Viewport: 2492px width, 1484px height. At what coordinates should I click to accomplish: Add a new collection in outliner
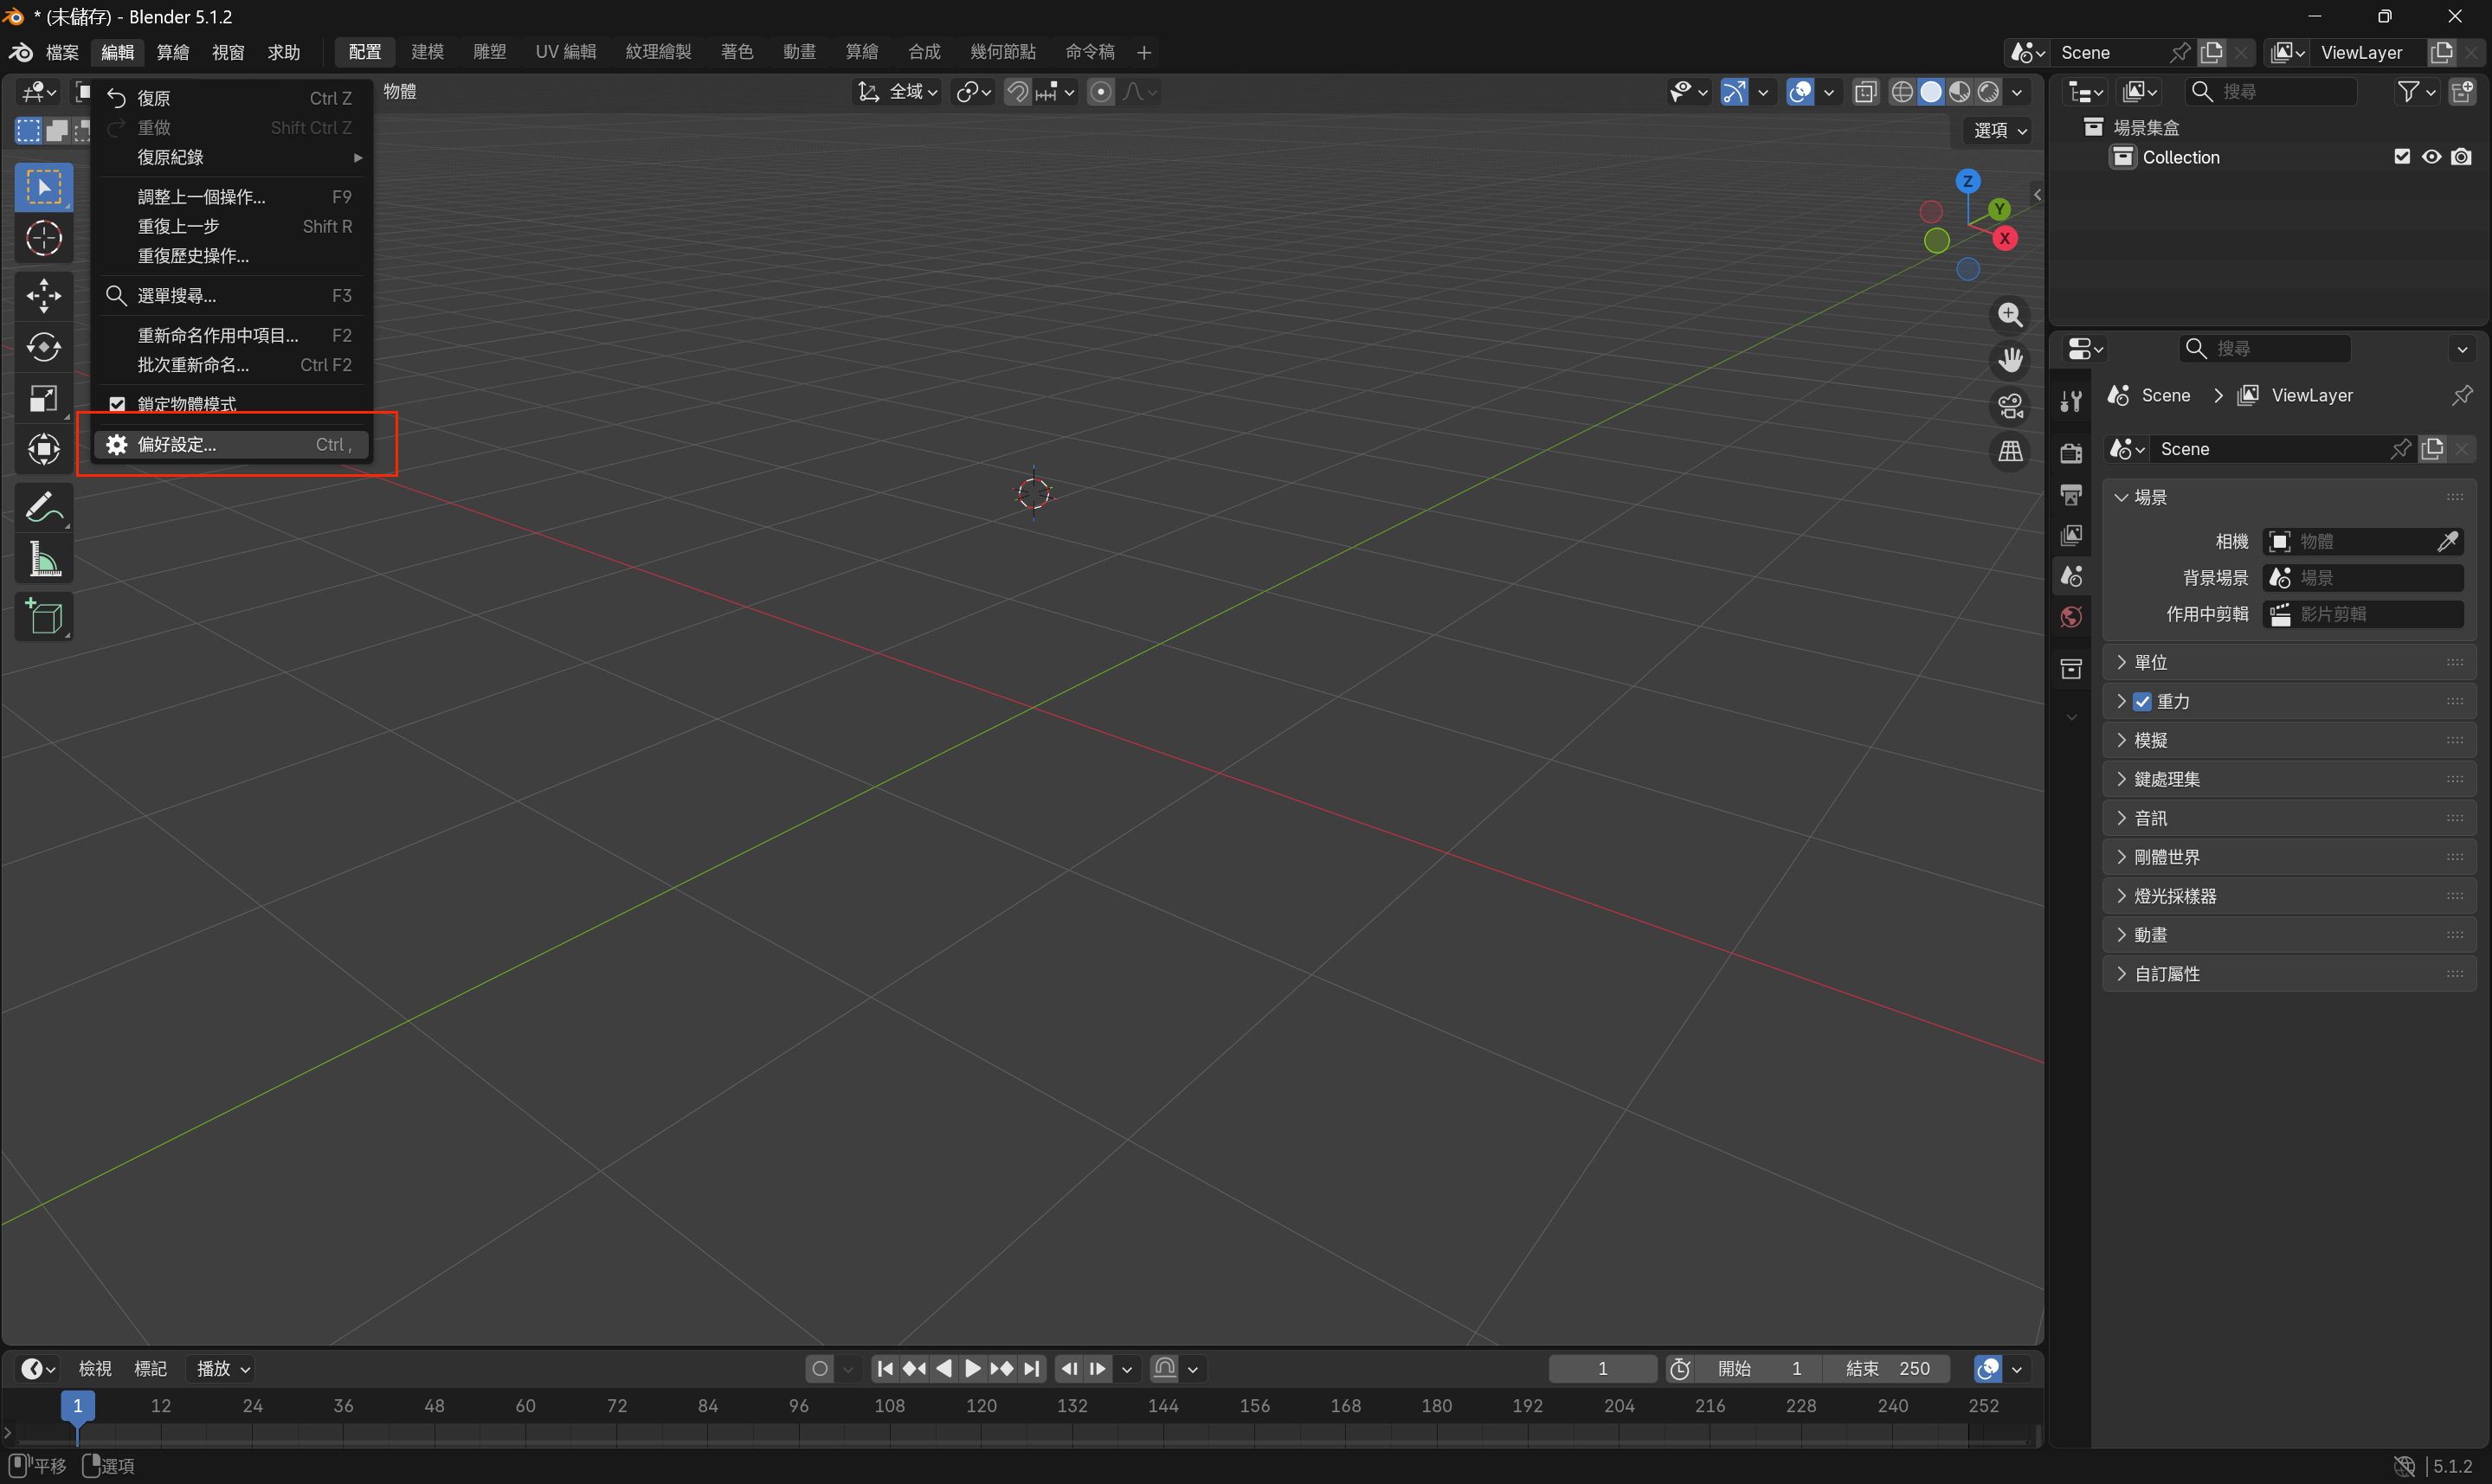pos(2461,92)
